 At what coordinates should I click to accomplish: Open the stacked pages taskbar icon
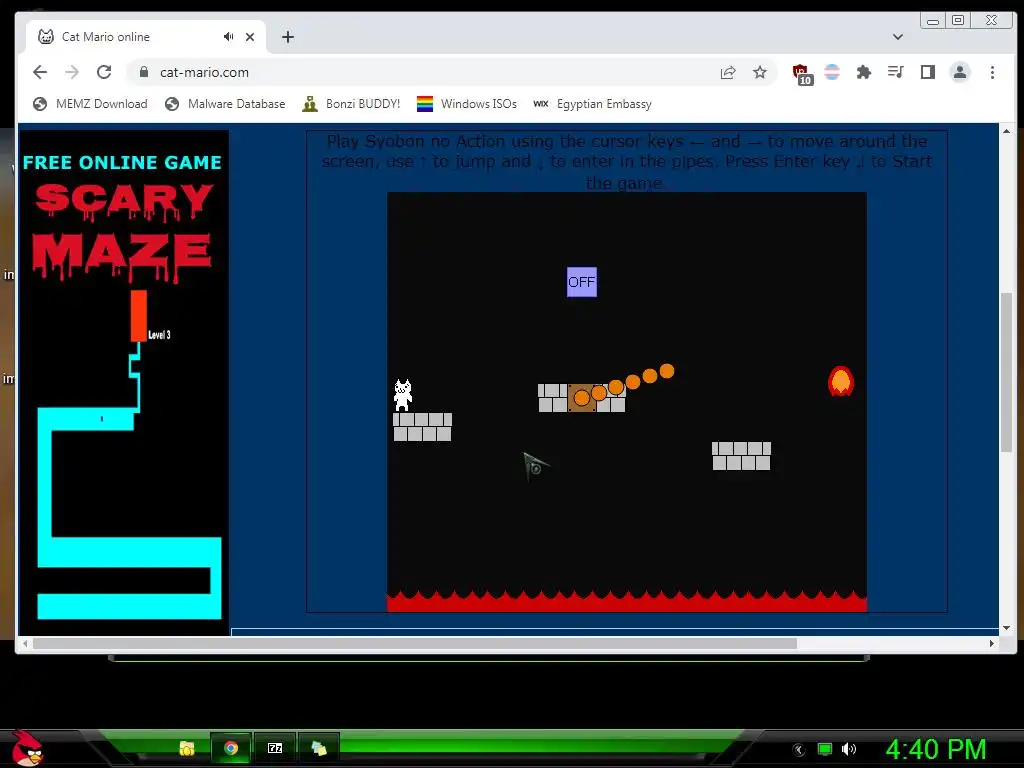point(319,748)
